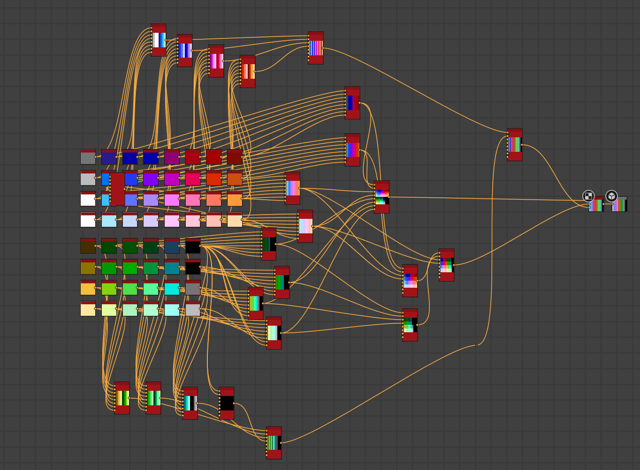640x470 pixels.
Task: Click the olive color node
Action: (x=88, y=268)
